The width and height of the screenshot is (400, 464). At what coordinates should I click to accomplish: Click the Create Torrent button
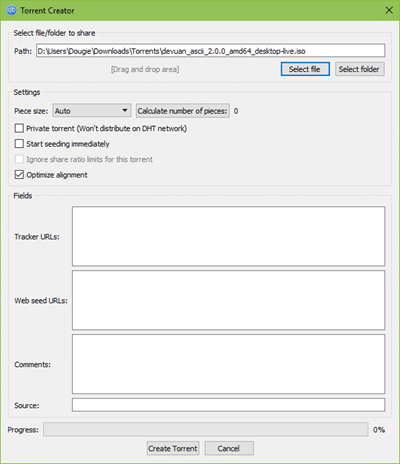[x=173, y=448]
